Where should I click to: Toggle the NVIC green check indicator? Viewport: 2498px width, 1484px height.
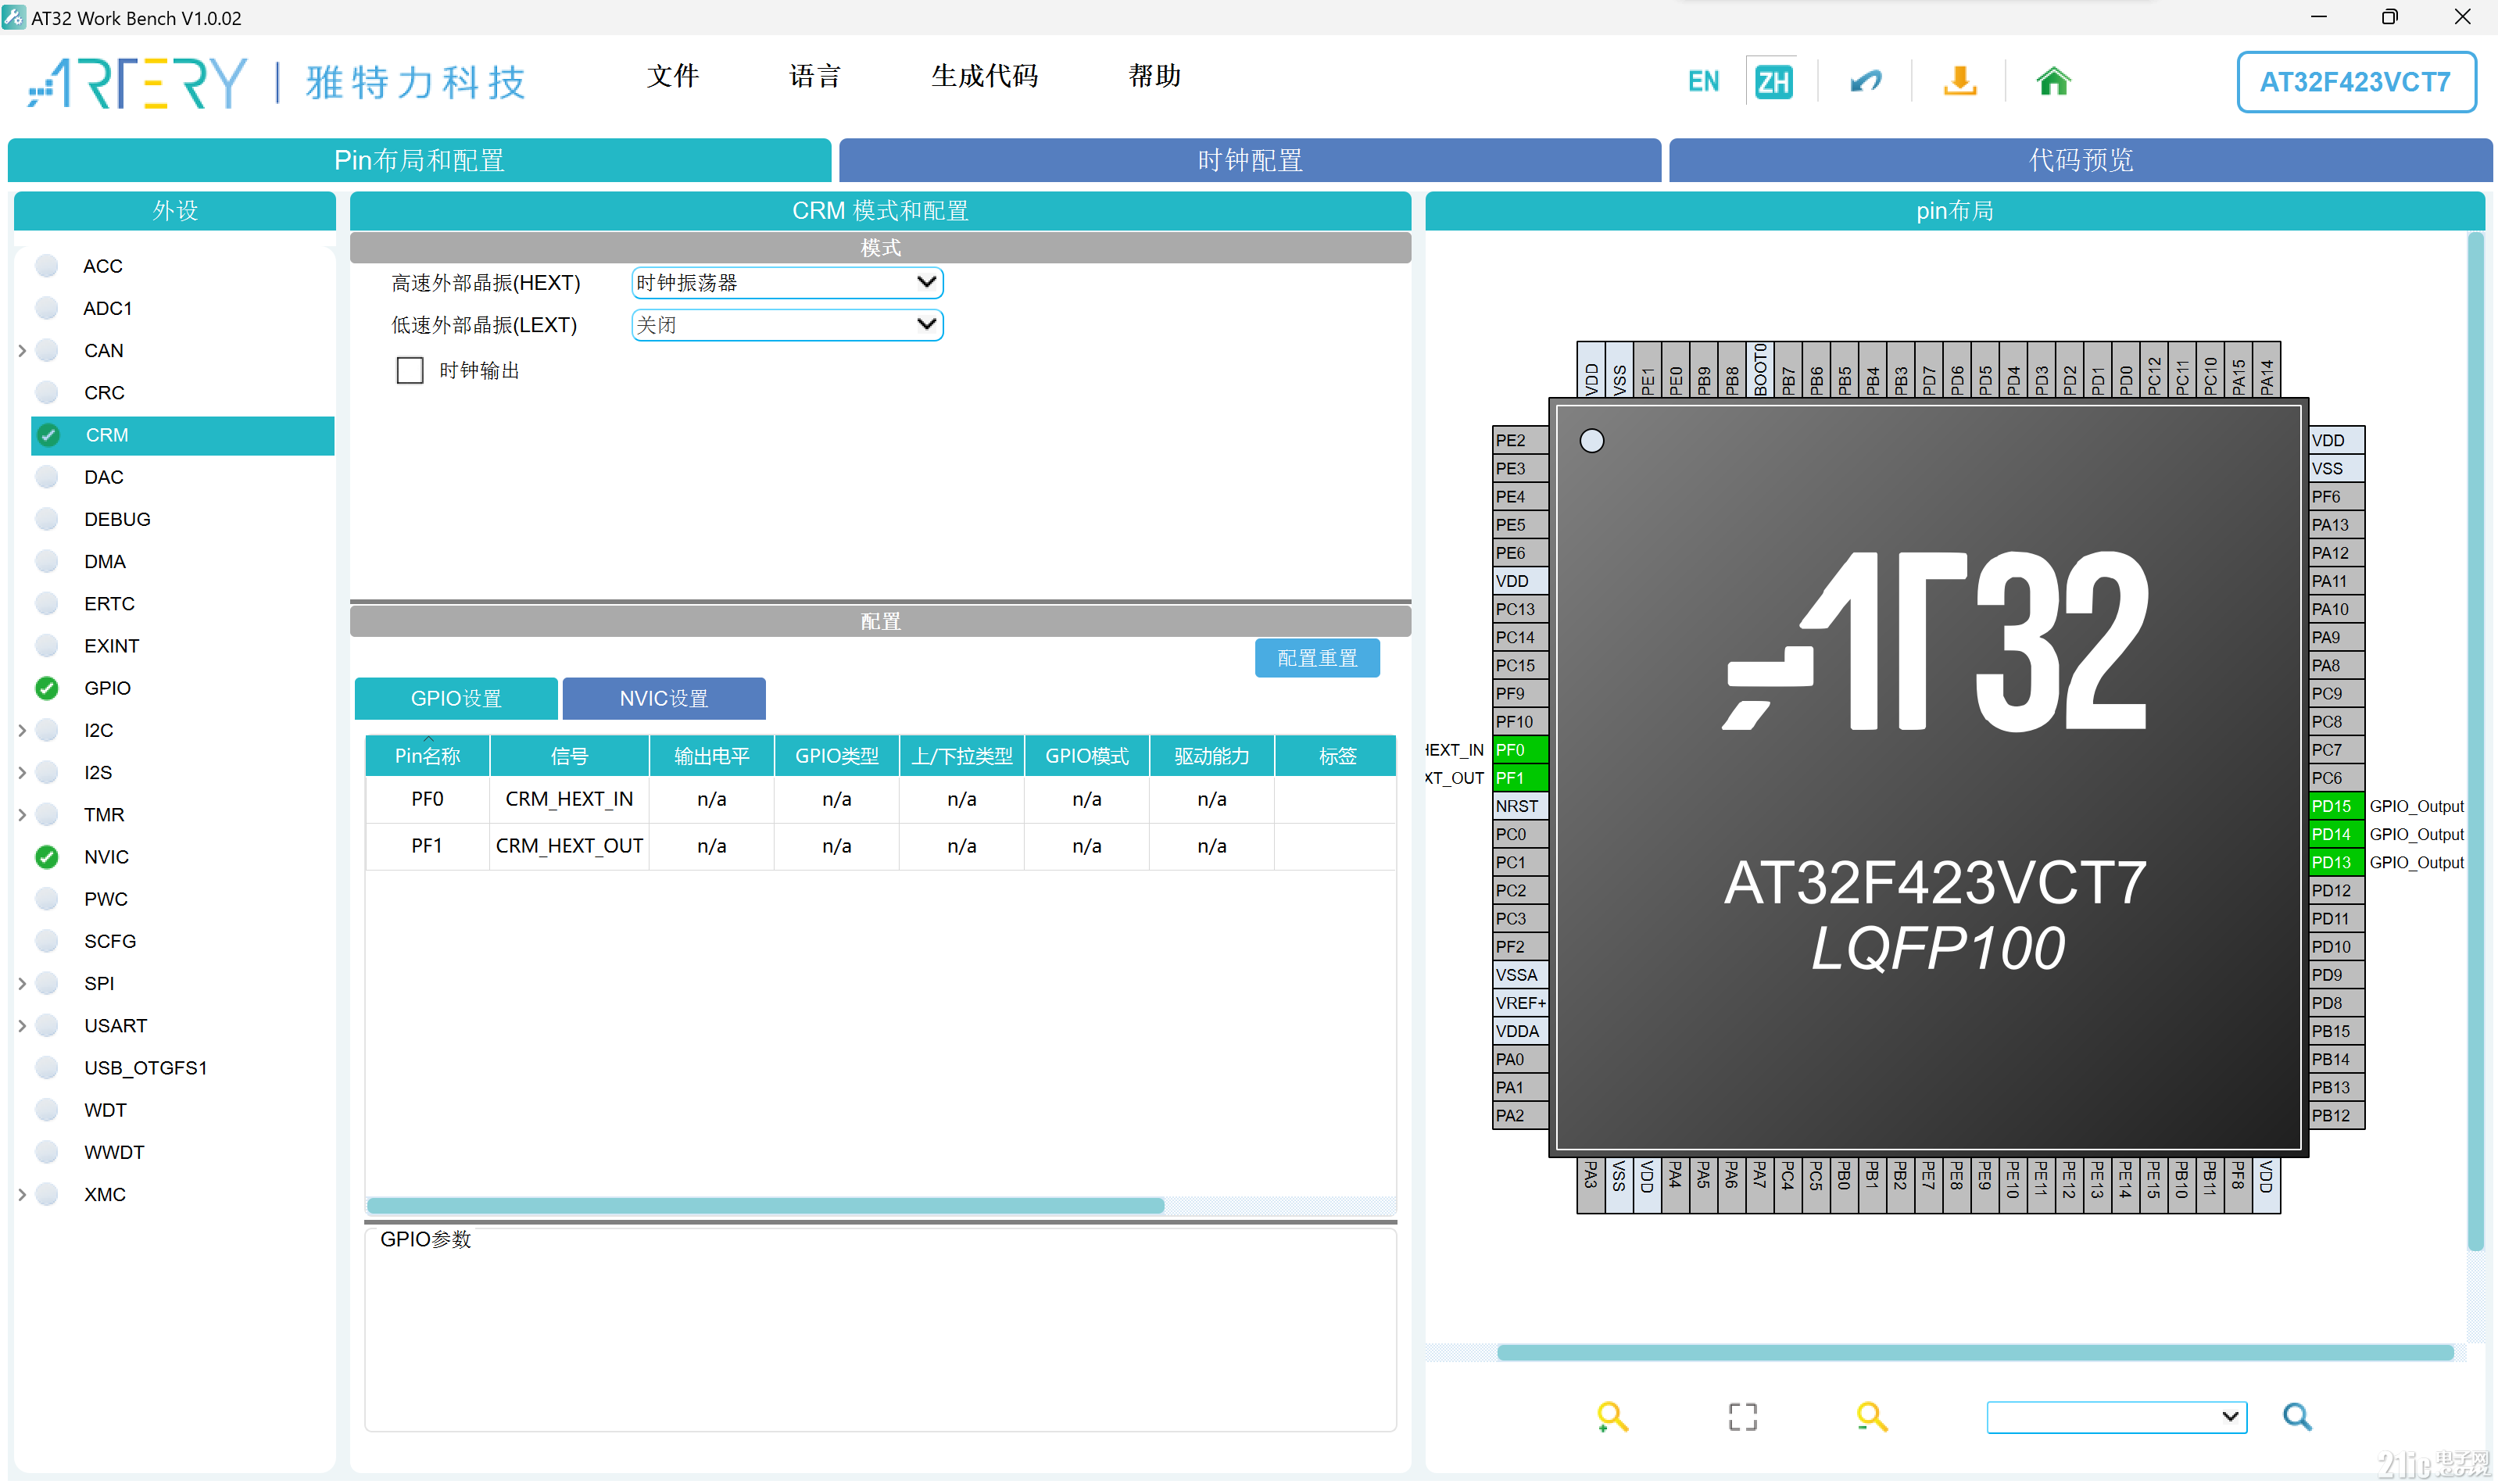coord(46,857)
